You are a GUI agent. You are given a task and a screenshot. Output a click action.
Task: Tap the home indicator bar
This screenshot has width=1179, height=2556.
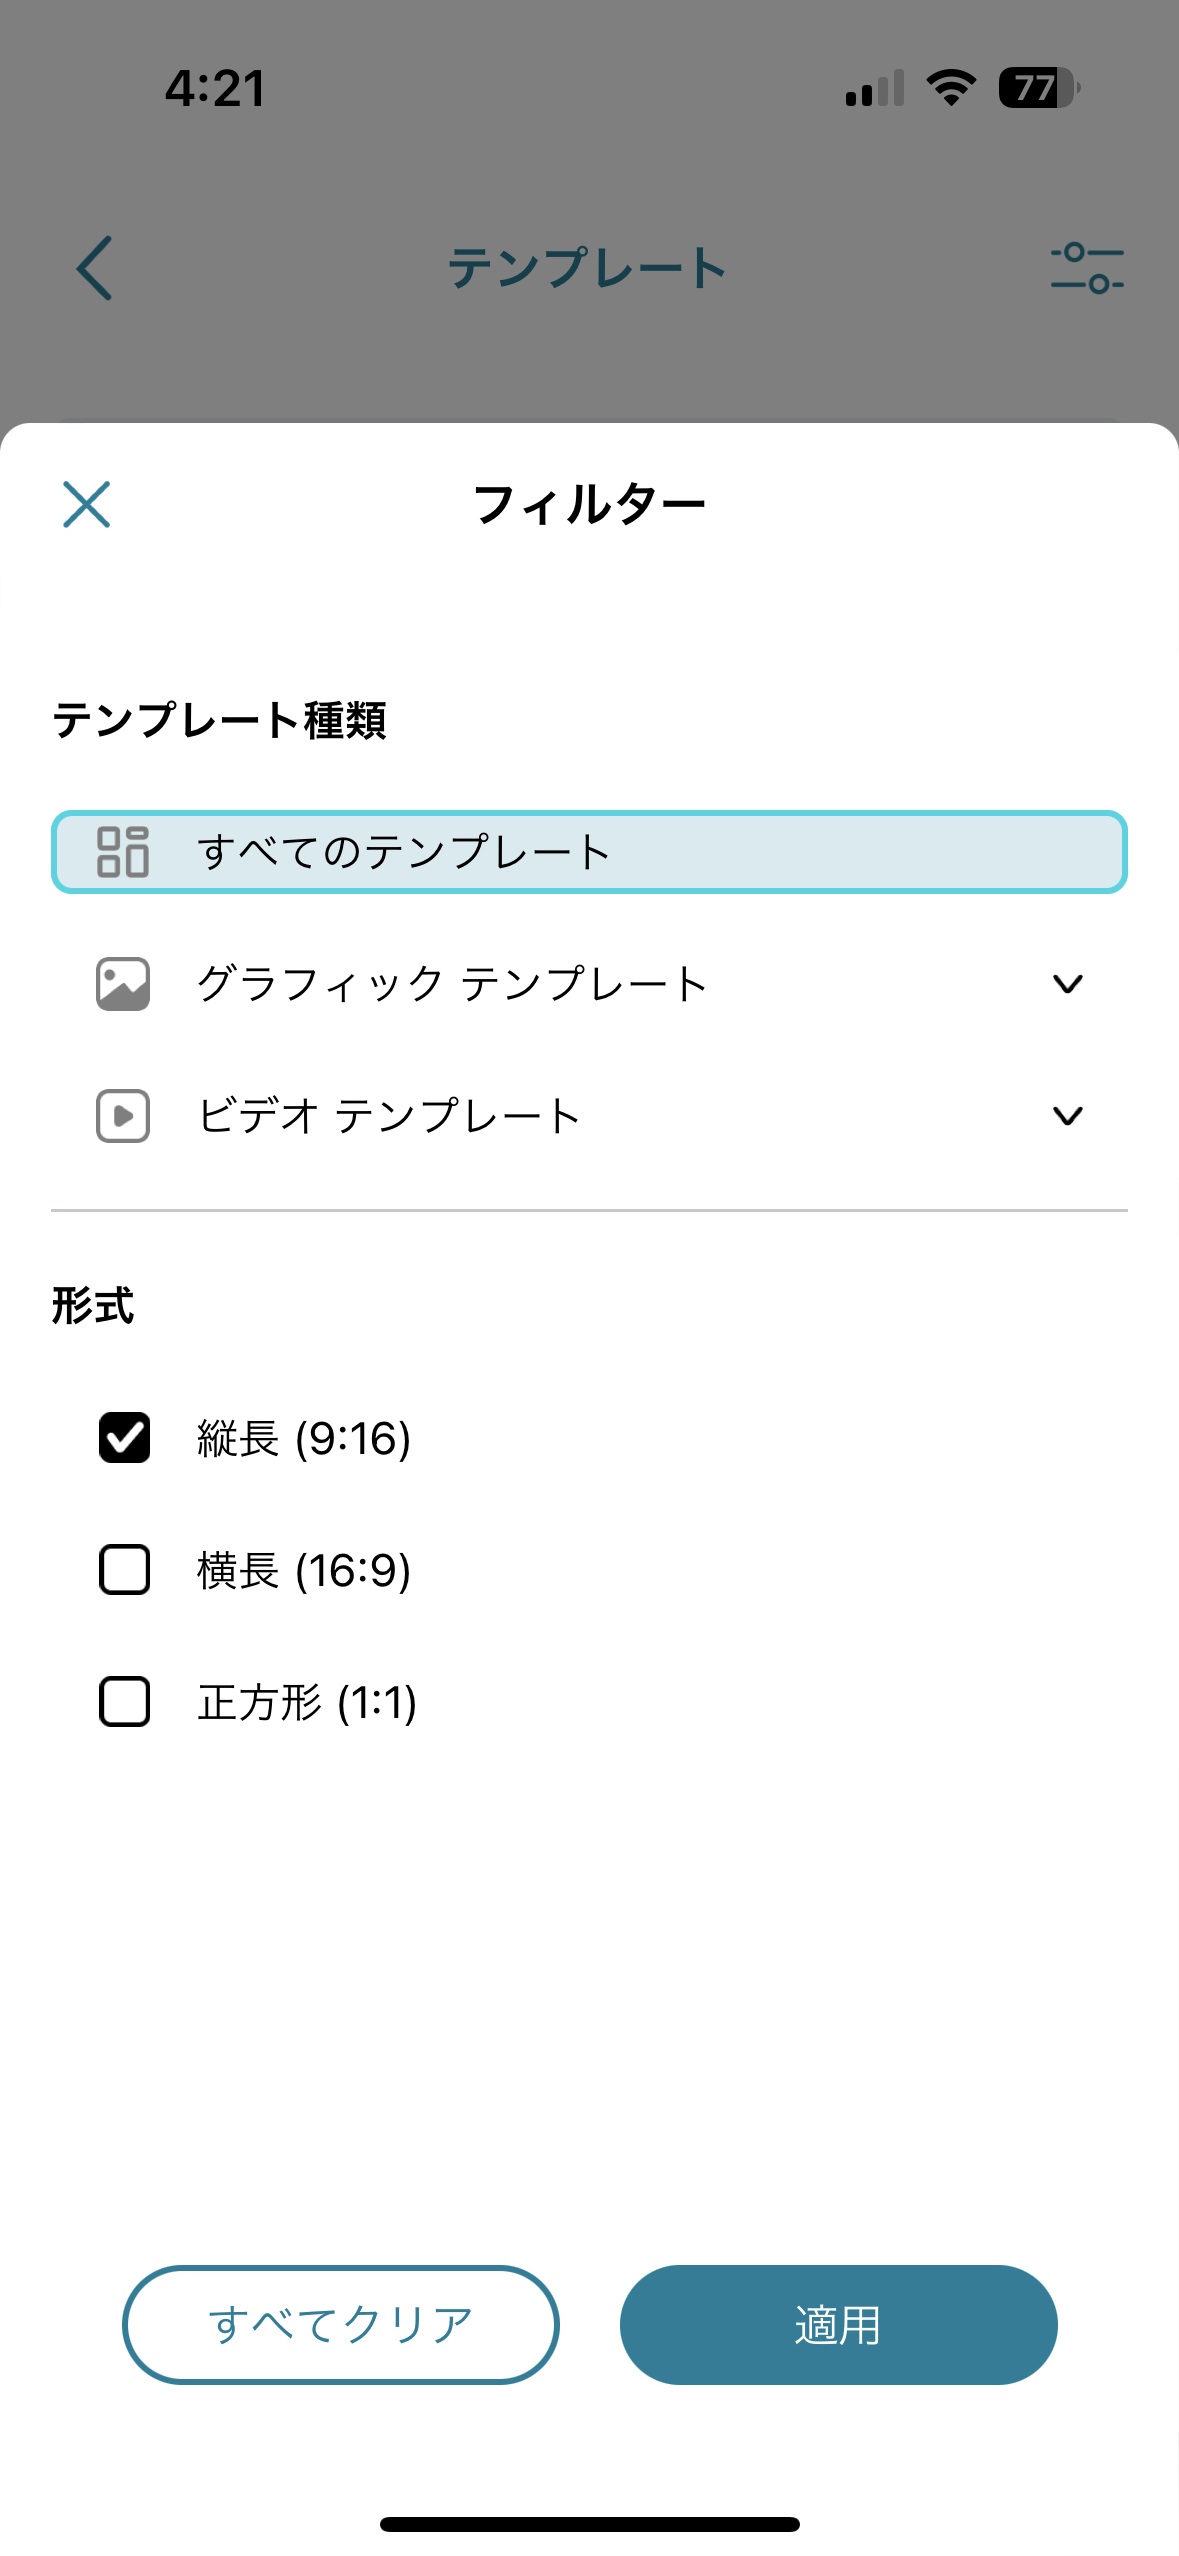coord(589,2524)
